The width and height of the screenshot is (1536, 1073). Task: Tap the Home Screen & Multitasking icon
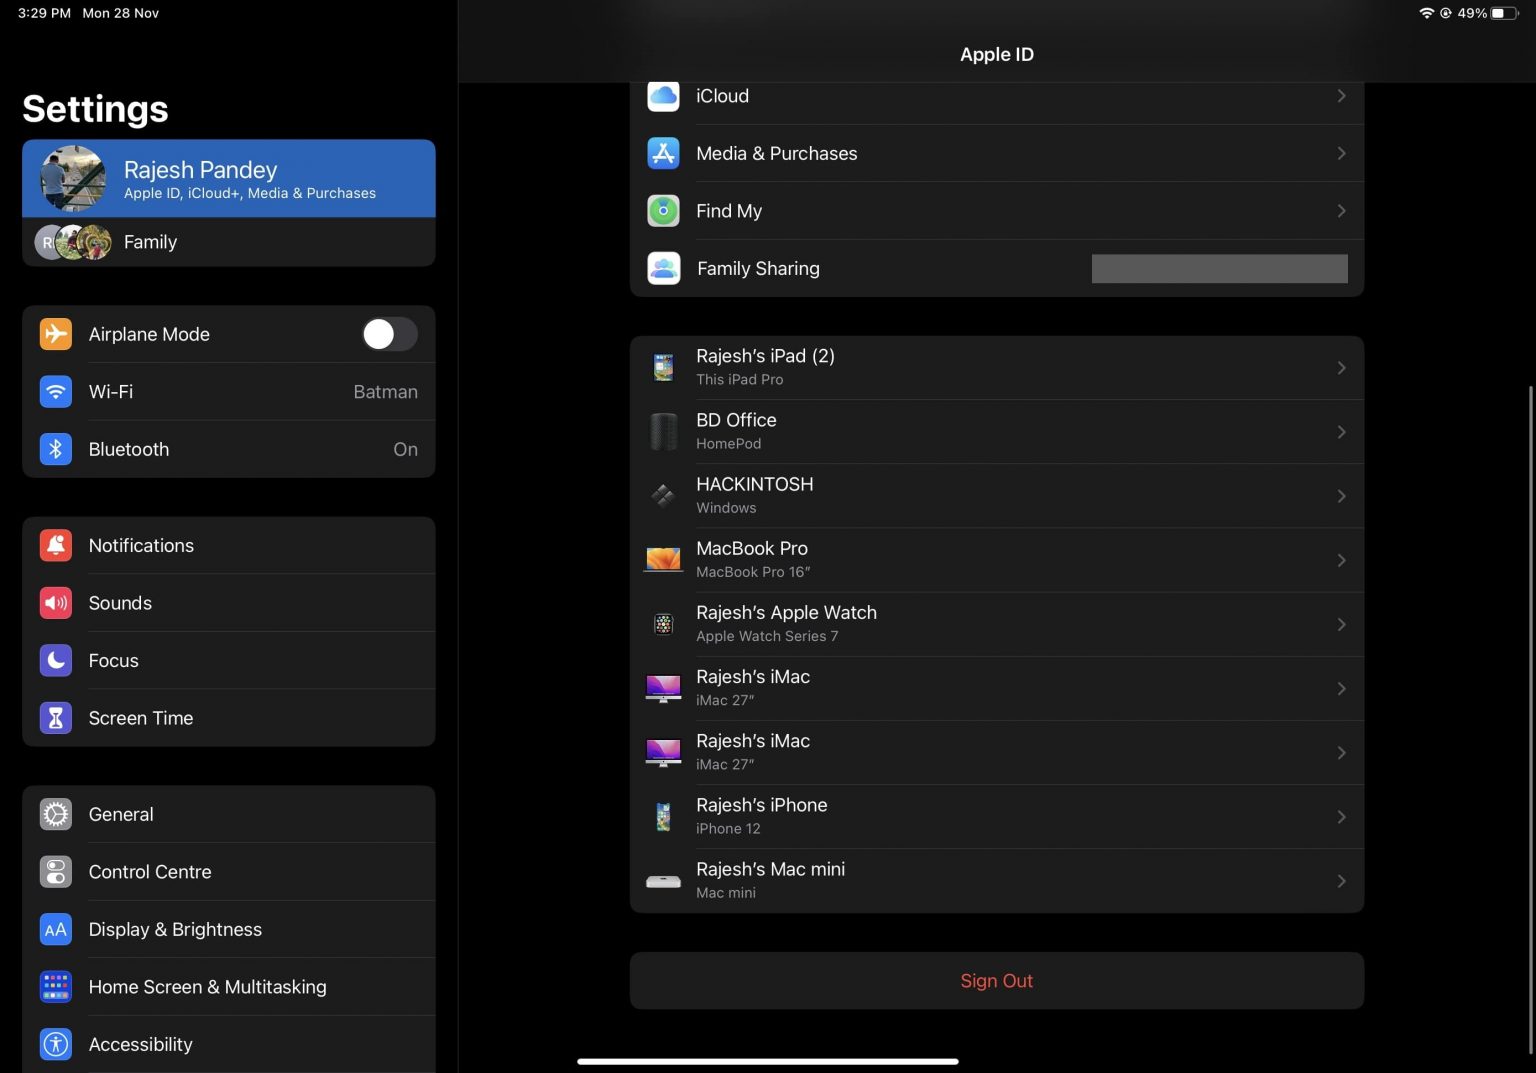tap(56, 987)
